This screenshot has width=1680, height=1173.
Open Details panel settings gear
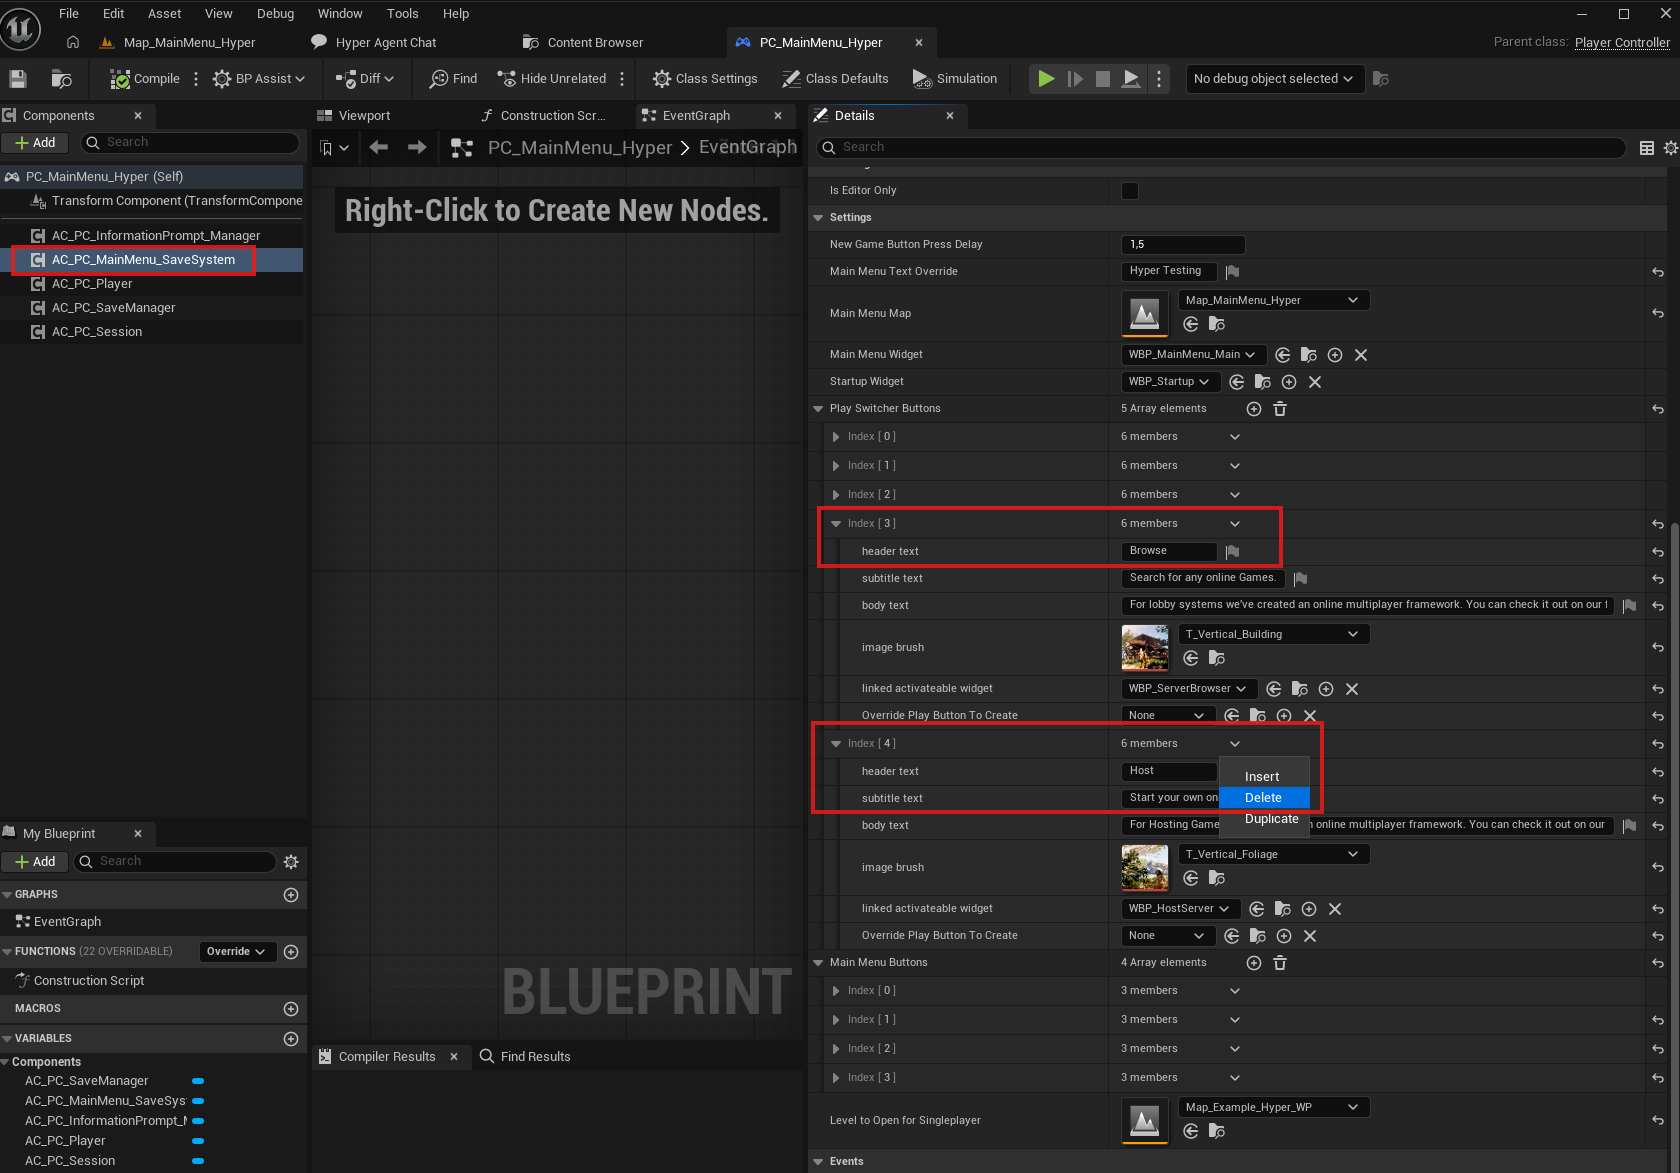1670,148
